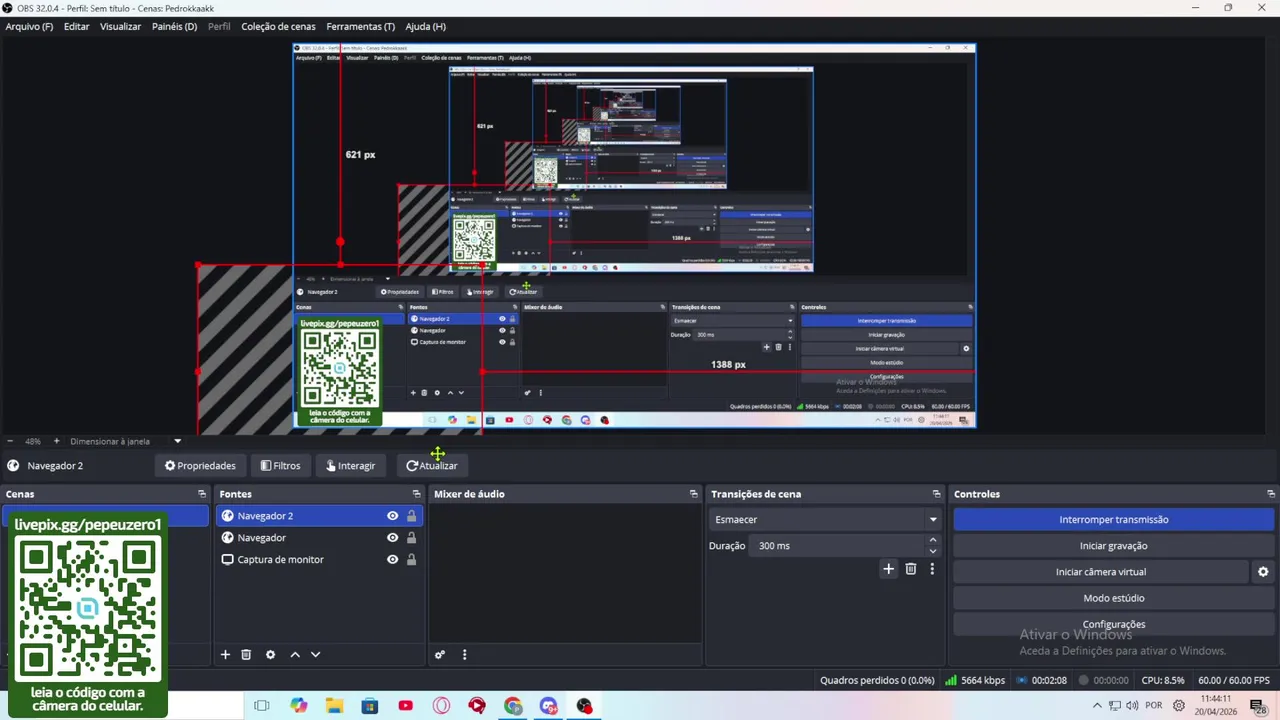1280x720 pixels.
Task: Decrease Duração with the down arrow
Action: (x=933, y=551)
